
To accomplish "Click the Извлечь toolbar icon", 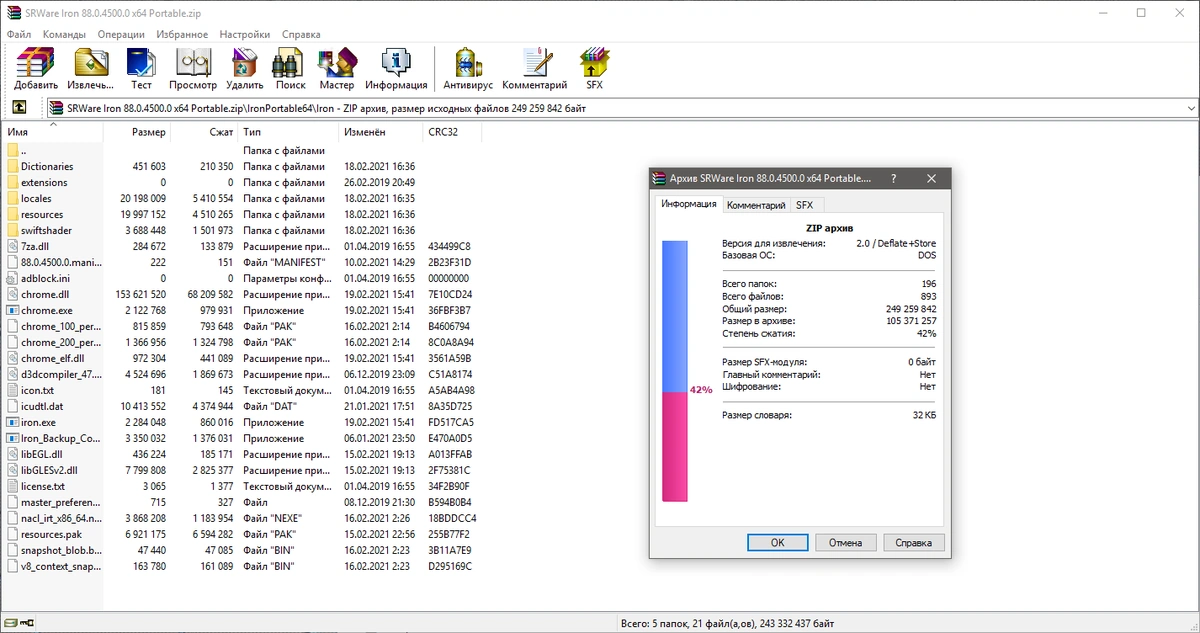I will (x=91, y=62).
